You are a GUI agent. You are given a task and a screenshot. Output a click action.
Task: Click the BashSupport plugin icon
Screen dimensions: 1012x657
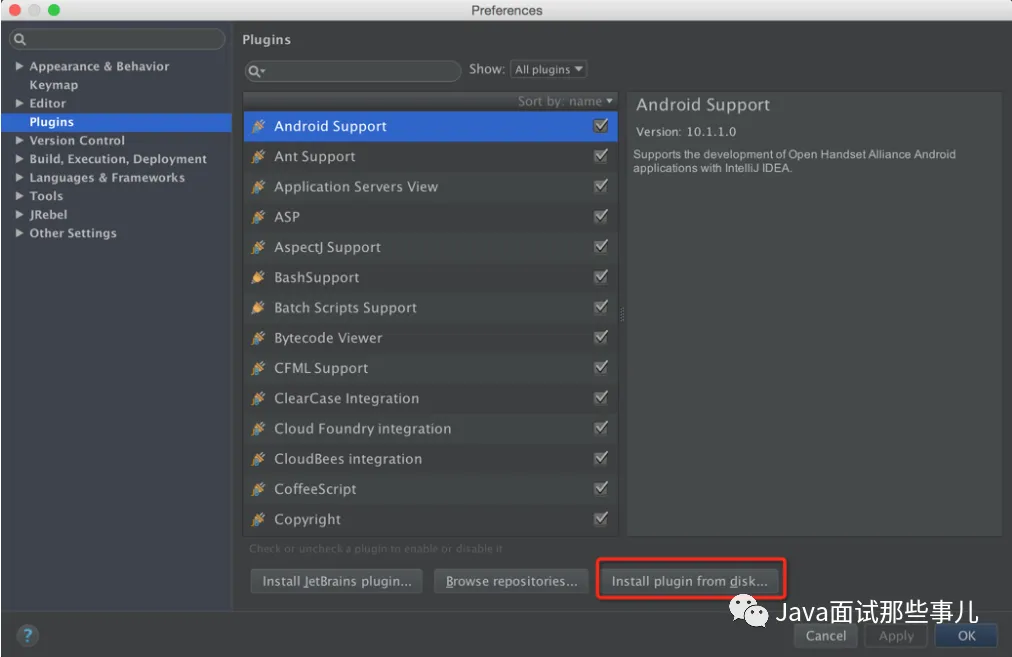(x=258, y=278)
